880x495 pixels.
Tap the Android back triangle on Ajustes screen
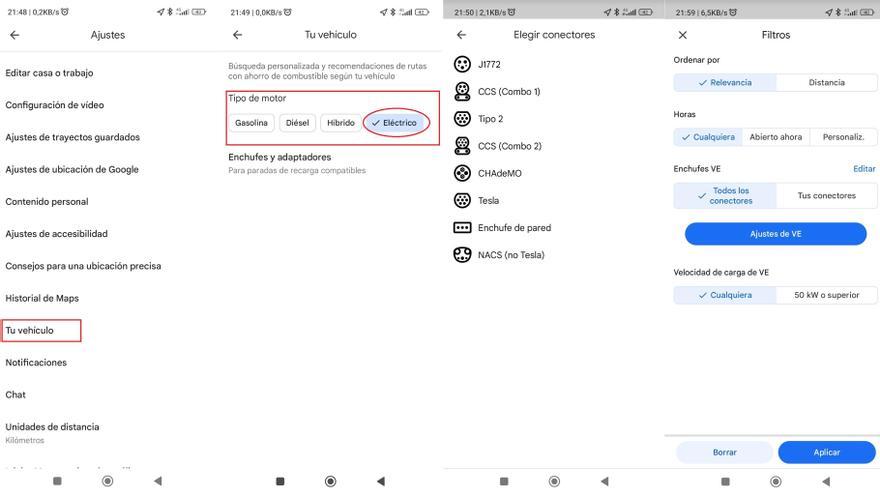point(158,481)
